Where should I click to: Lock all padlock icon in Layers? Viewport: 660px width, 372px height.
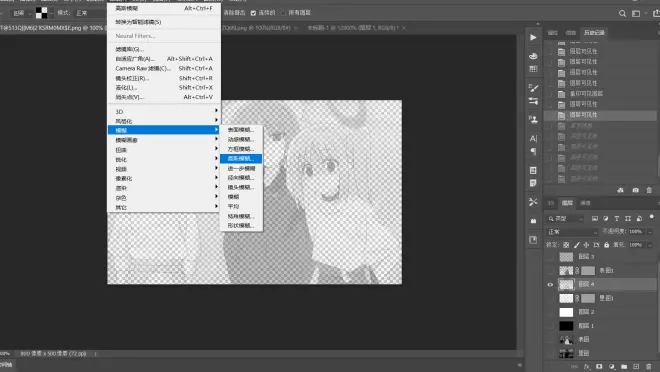click(606, 244)
